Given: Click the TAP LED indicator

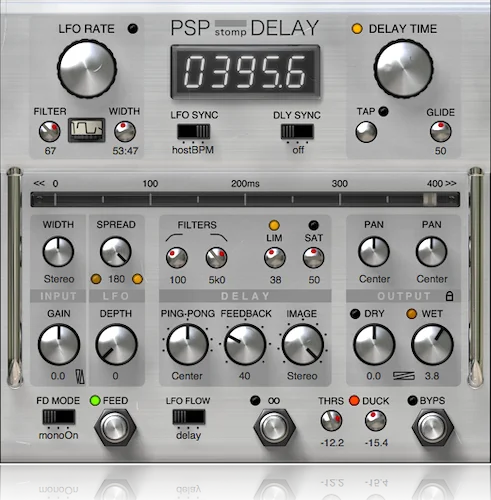Looking at the screenshot, I should (x=384, y=111).
